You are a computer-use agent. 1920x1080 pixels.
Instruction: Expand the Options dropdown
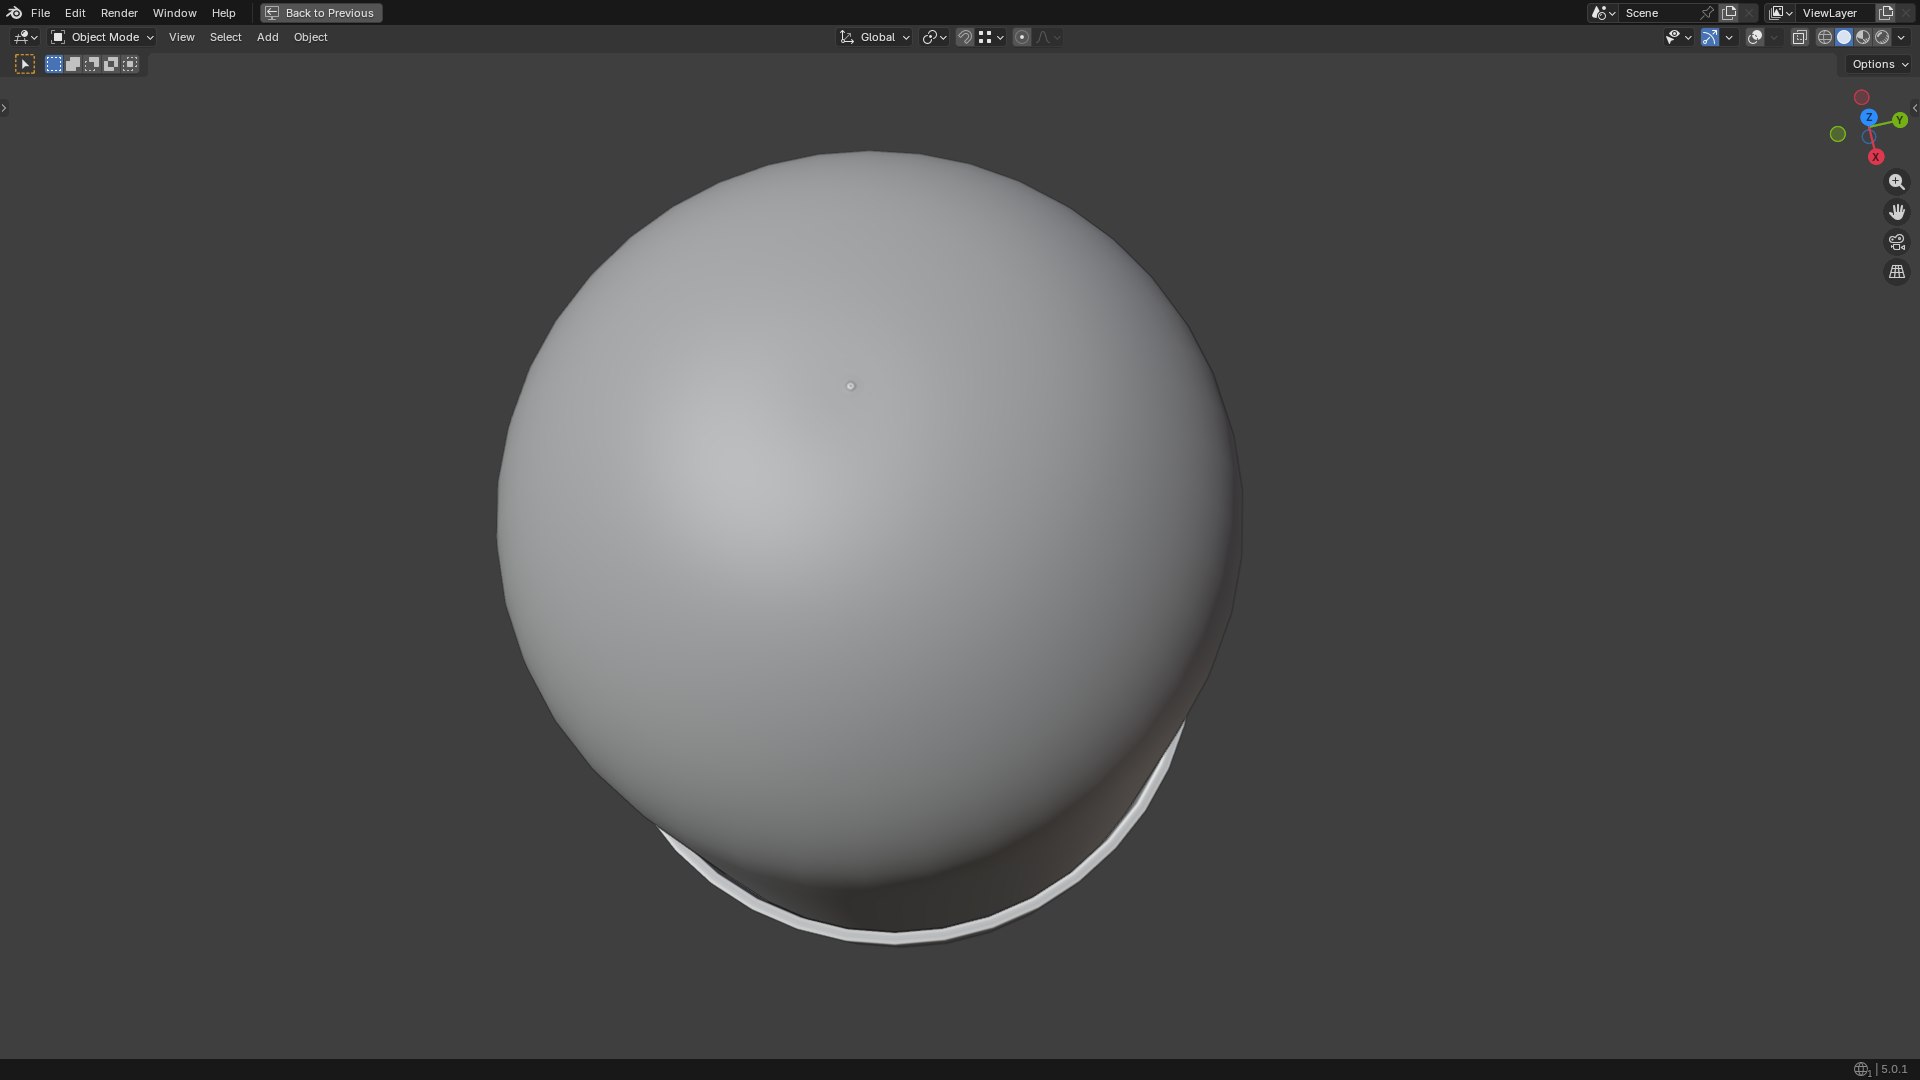click(1880, 64)
